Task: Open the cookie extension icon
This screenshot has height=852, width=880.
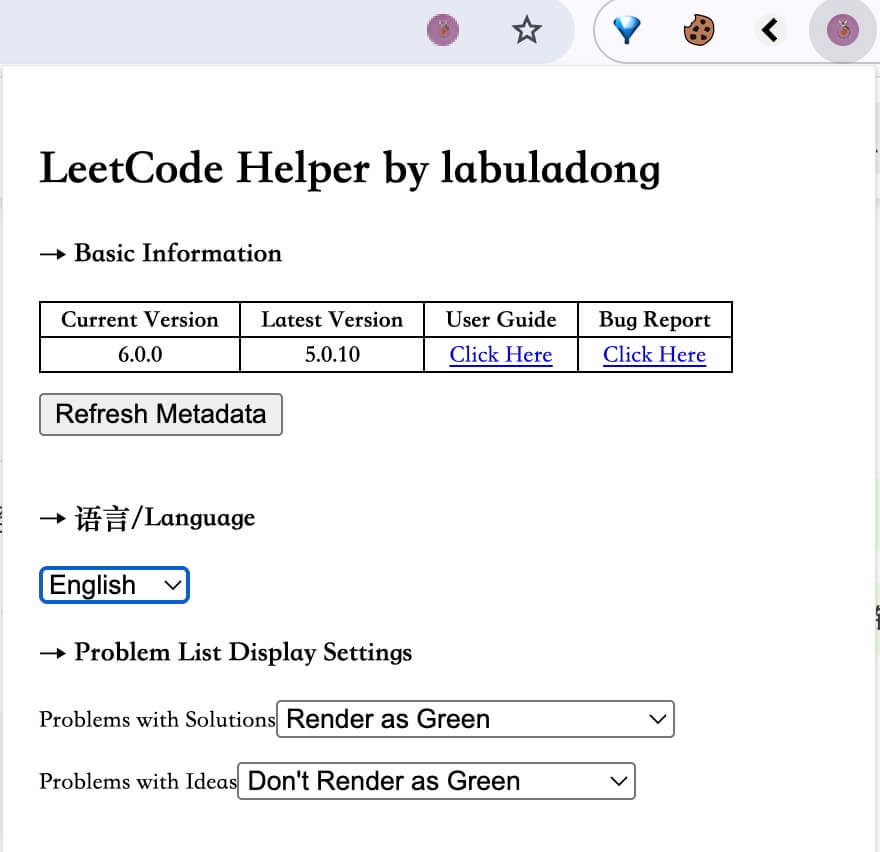Action: point(699,30)
